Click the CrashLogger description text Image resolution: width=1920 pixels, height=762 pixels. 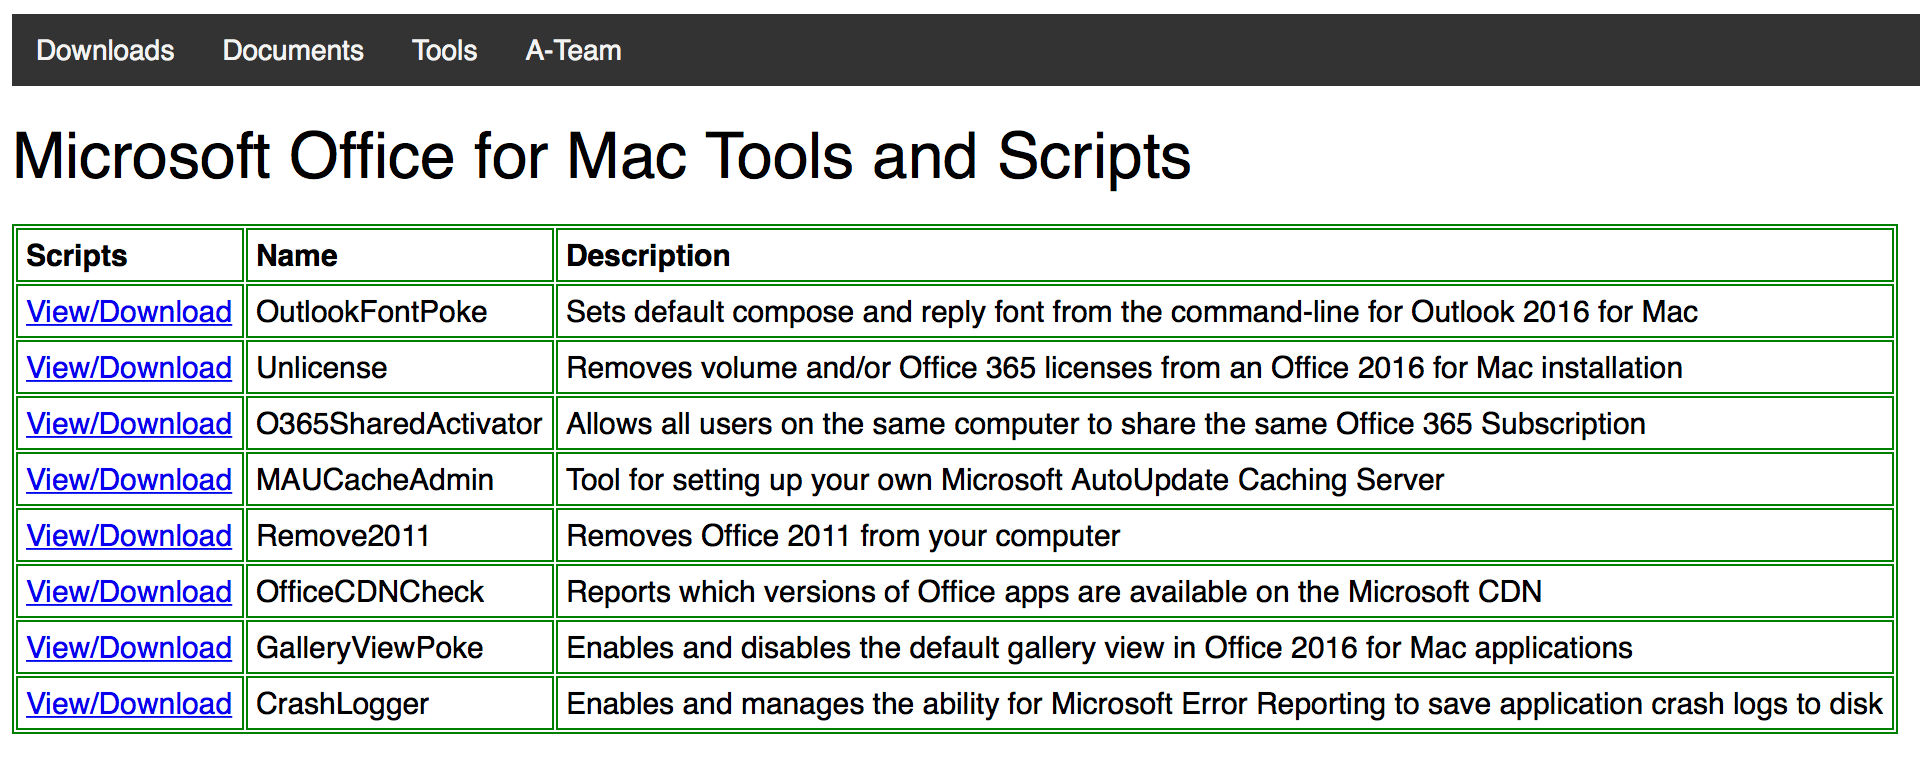point(1224,704)
